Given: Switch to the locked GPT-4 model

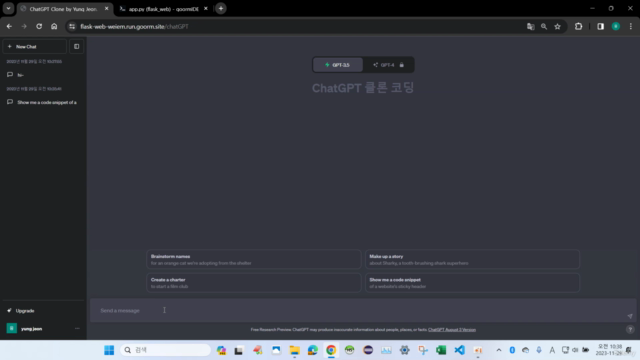Looking at the screenshot, I should pyautogui.click(x=388, y=65).
